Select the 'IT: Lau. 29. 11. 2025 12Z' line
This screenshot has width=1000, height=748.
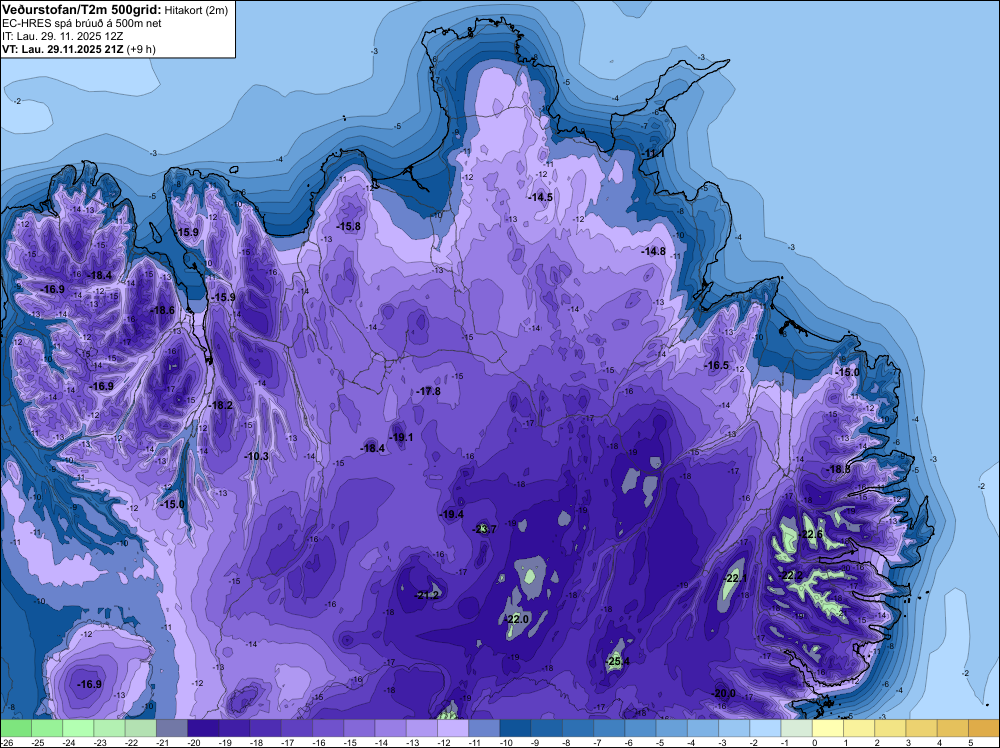coord(62,36)
